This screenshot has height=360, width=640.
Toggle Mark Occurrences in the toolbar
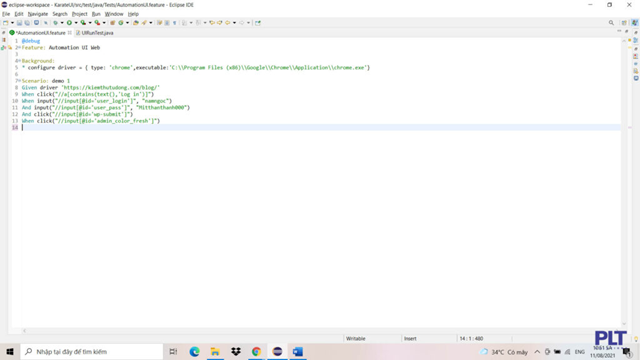click(x=160, y=23)
